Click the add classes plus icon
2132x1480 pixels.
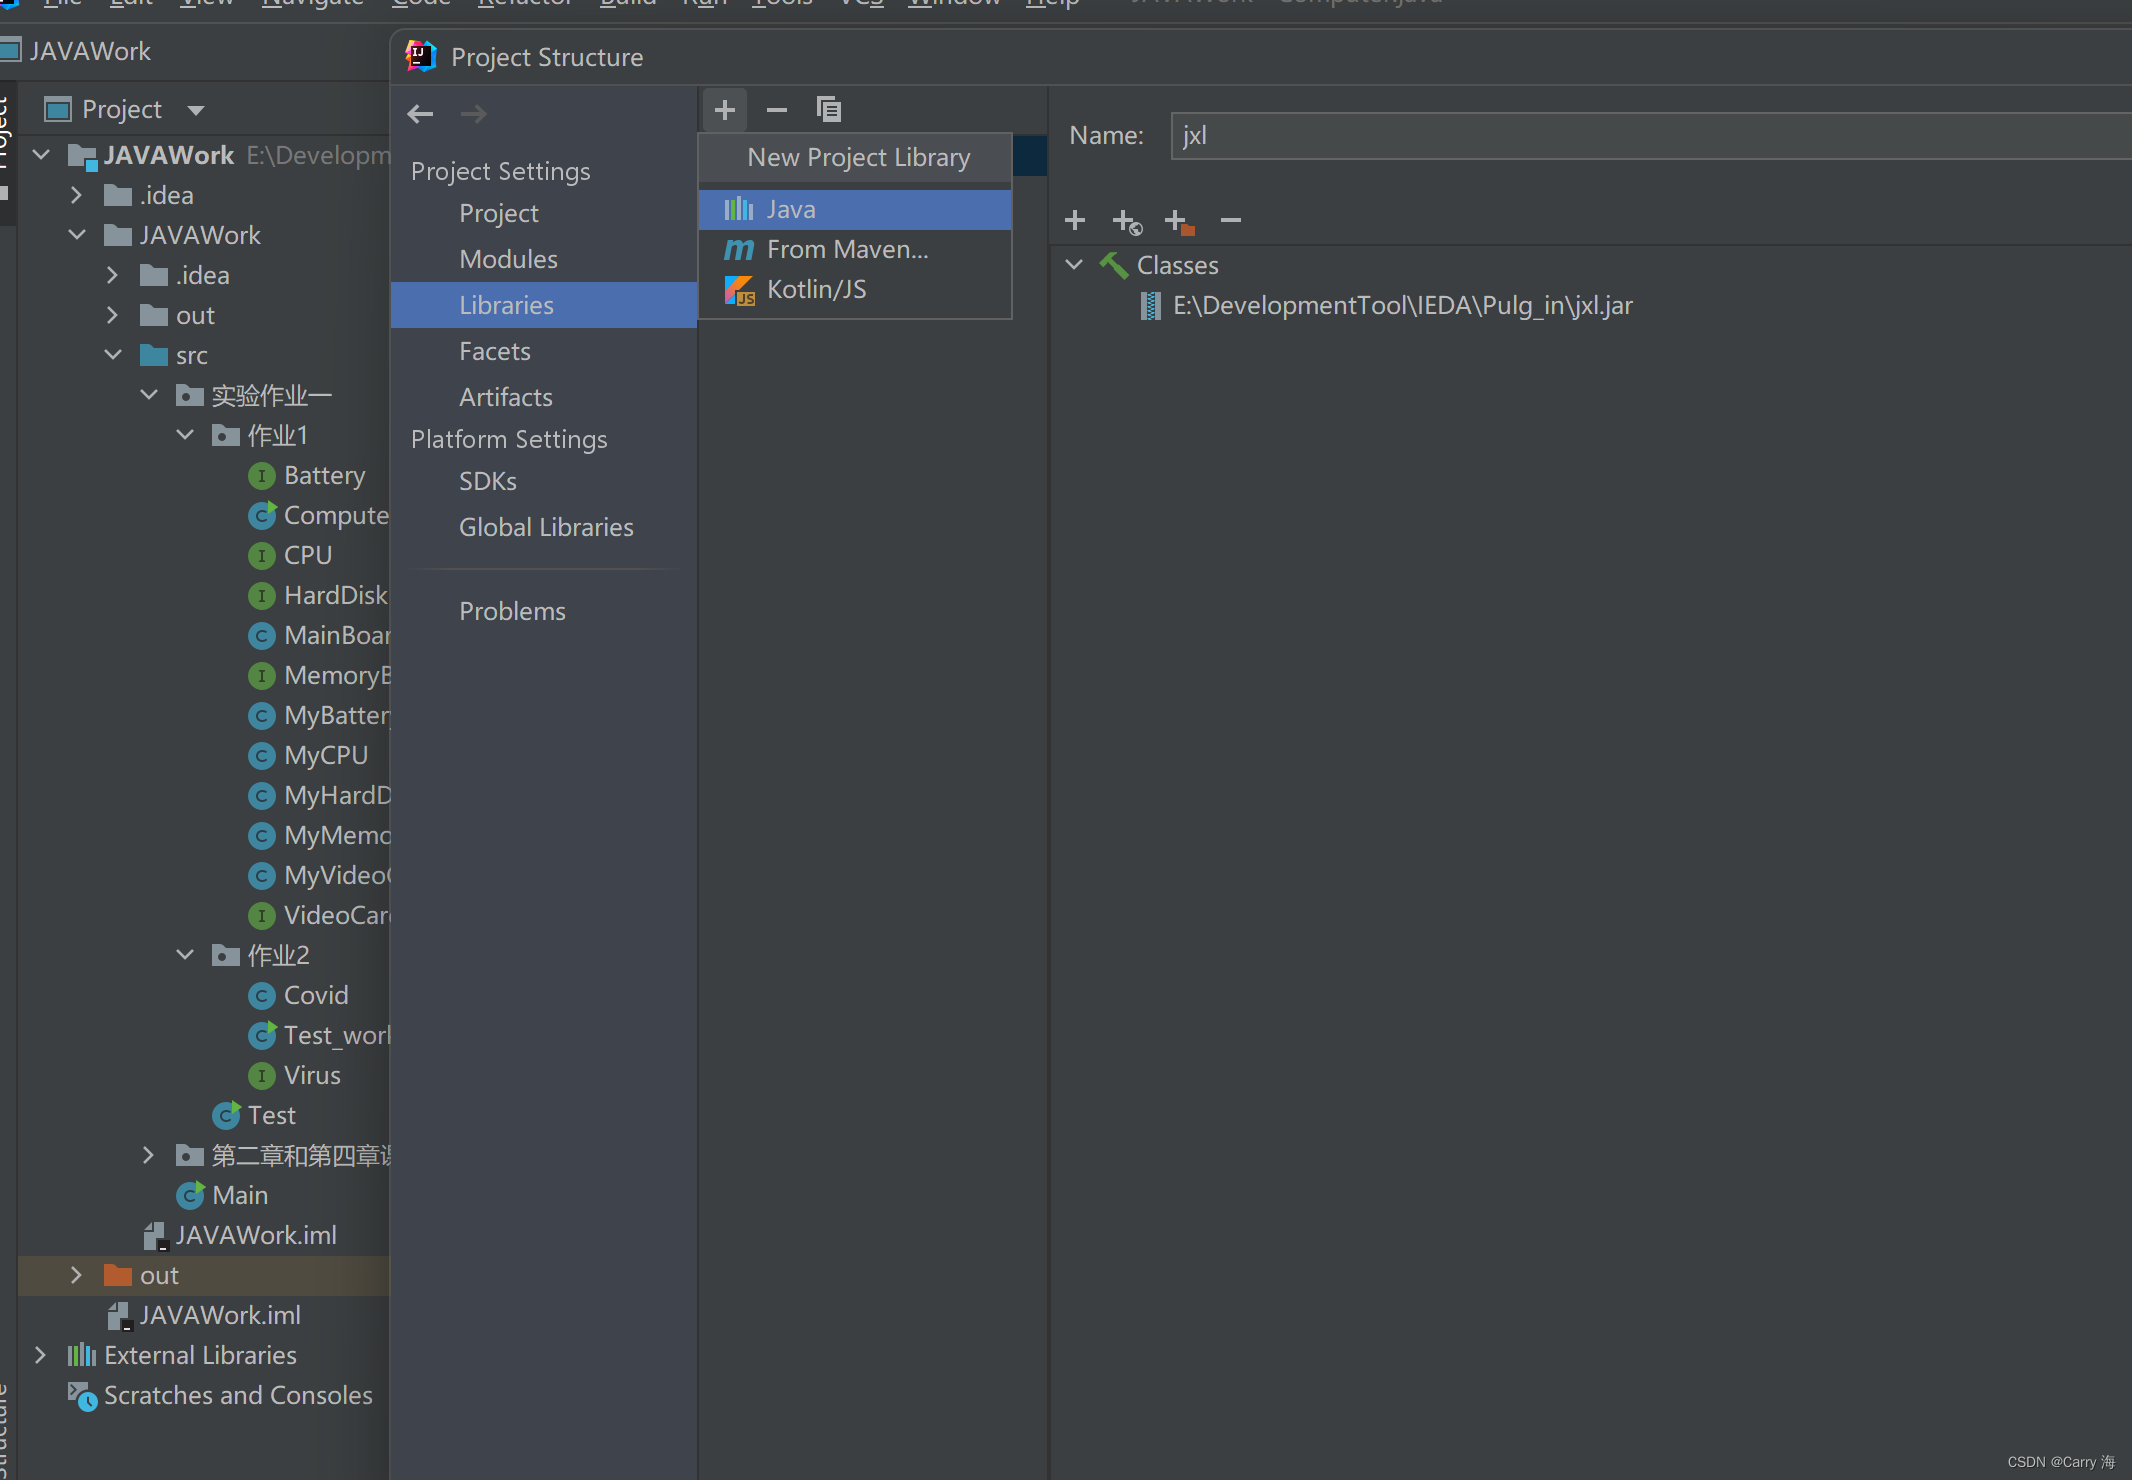click(1075, 220)
